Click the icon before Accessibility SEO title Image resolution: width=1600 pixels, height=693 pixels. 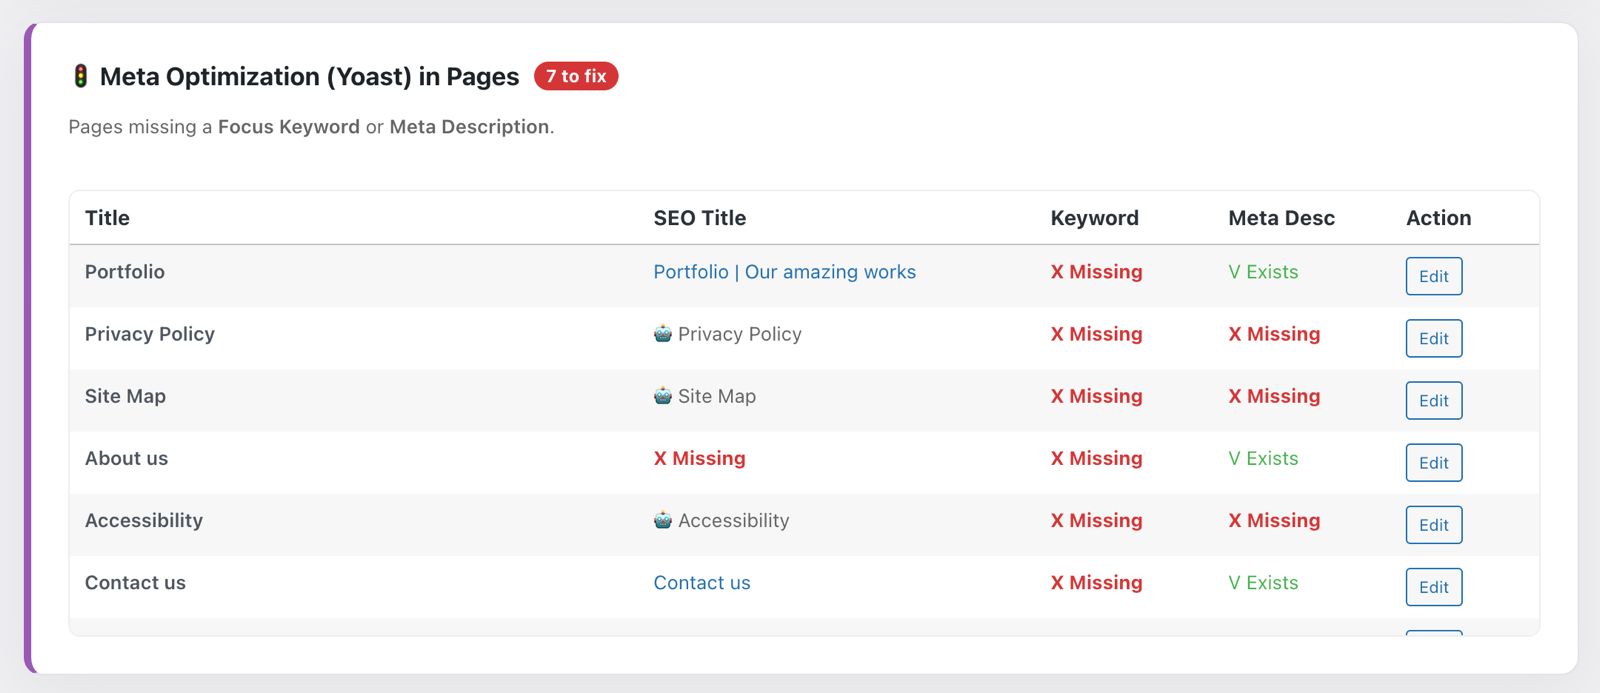click(662, 520)
